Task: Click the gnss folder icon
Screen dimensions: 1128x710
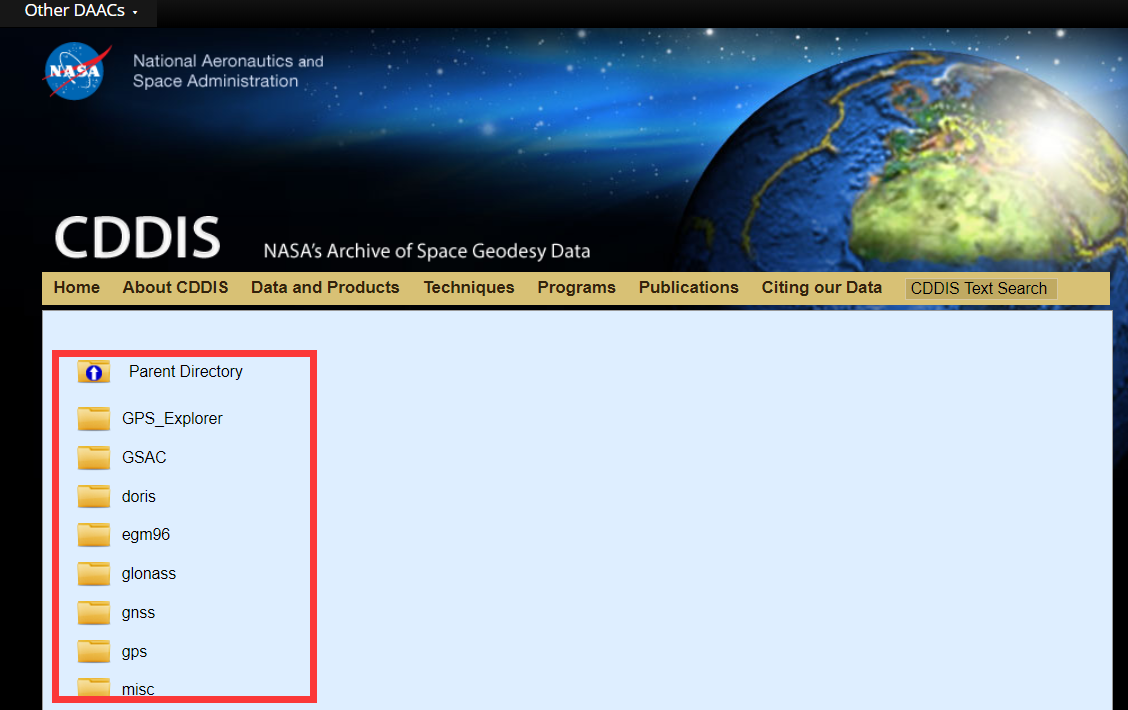Action: 94,612
